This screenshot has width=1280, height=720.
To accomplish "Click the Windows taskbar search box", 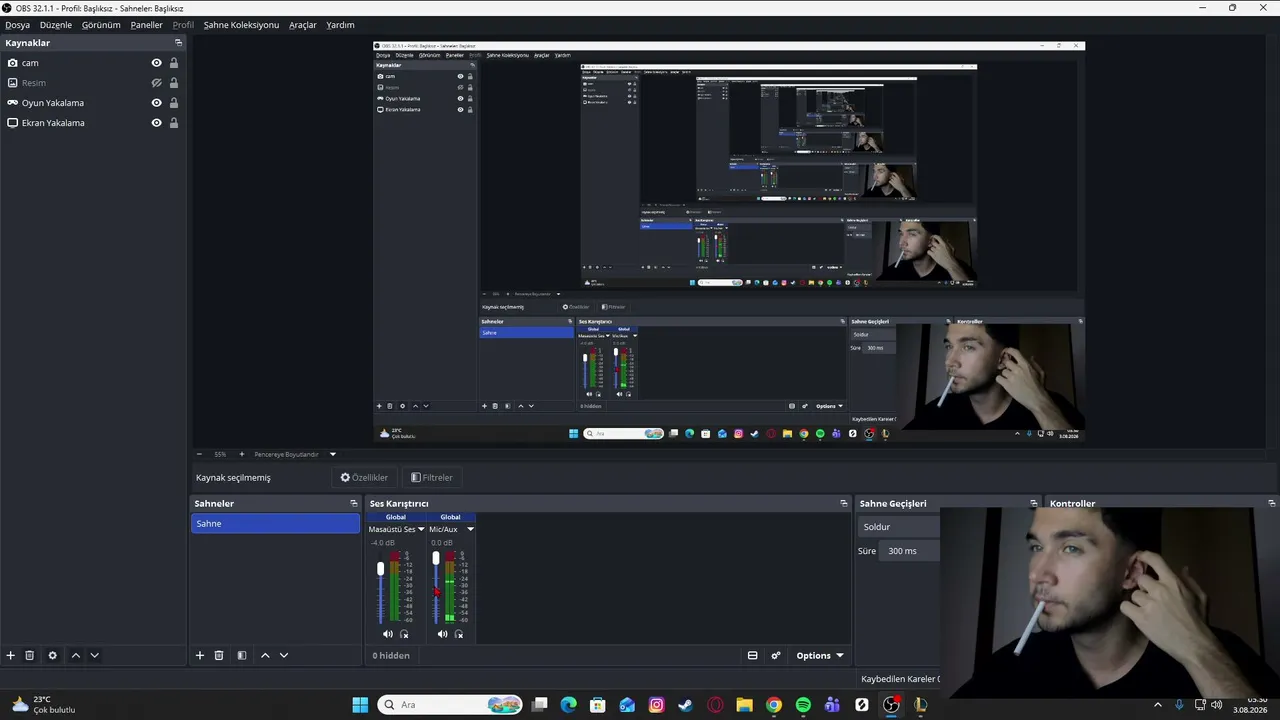I will (x=449, y=705).
